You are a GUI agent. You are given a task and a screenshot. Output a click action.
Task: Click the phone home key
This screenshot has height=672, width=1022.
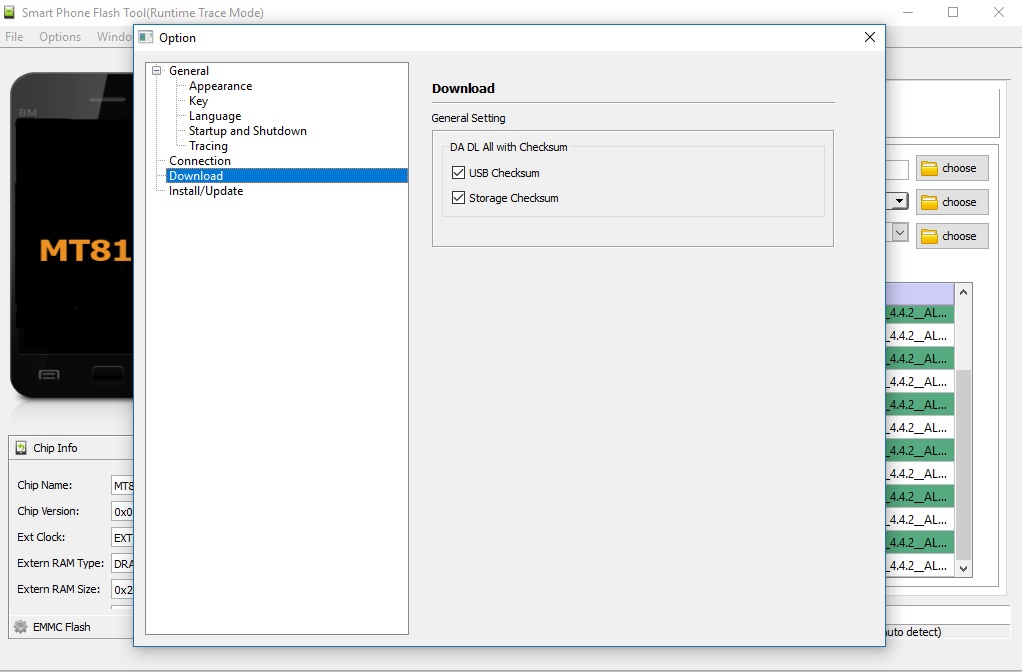108,374
